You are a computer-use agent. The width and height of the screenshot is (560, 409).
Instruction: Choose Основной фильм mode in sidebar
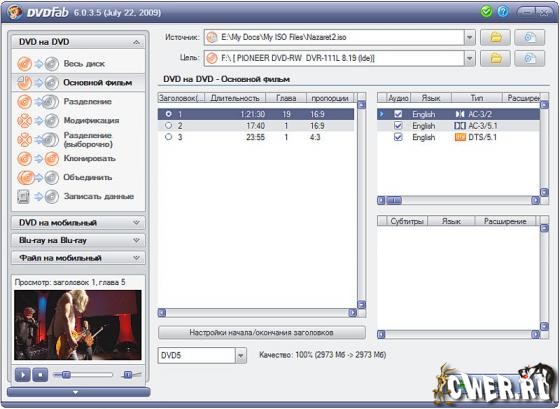coord(79,83)
